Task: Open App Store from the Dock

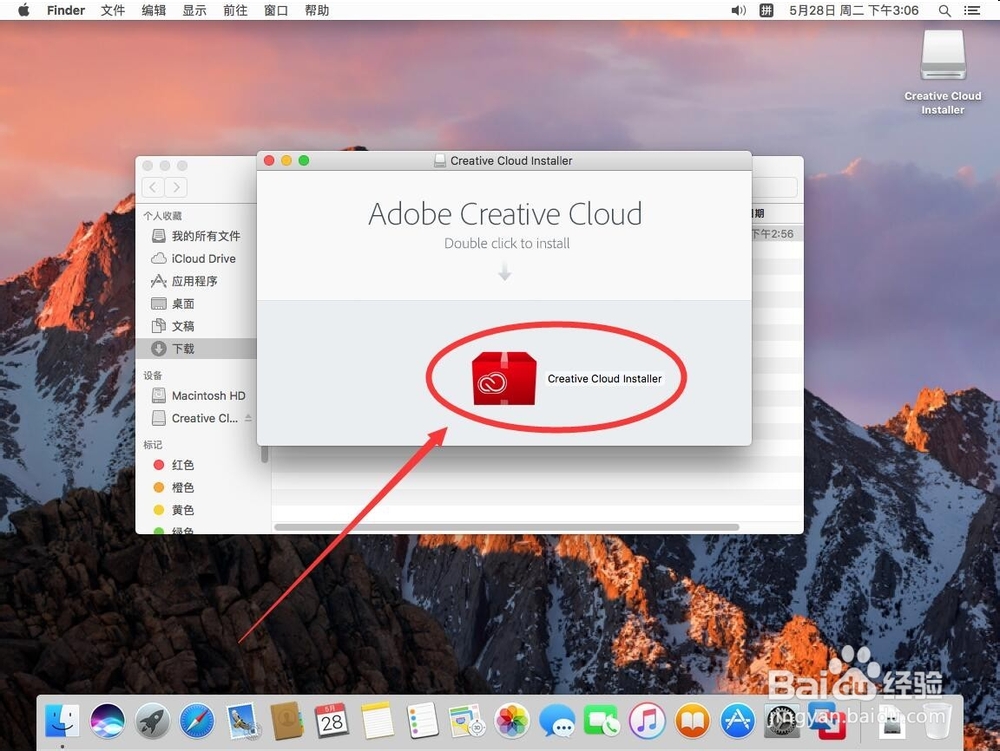Action: coord(737,721)
